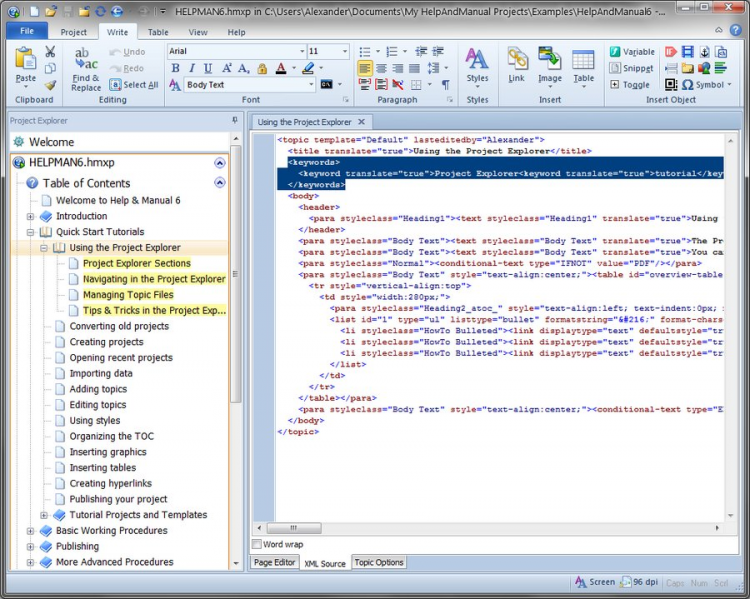Insert a Variable from the ribbon
This screenshot has height=599, width=750.
630,52
